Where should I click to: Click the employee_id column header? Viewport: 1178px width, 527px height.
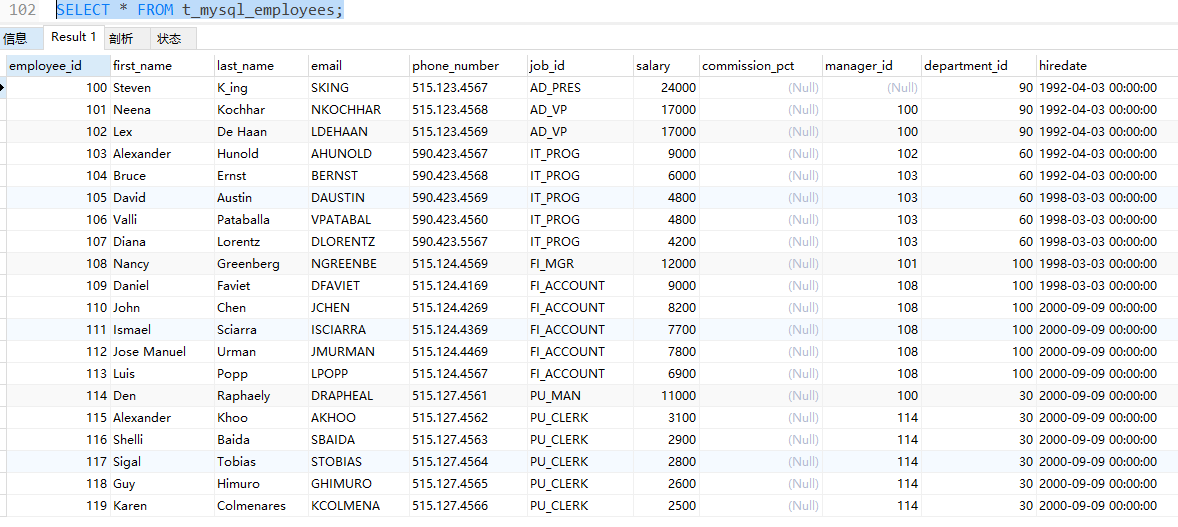pyautogui.click(x=58, y=65)
